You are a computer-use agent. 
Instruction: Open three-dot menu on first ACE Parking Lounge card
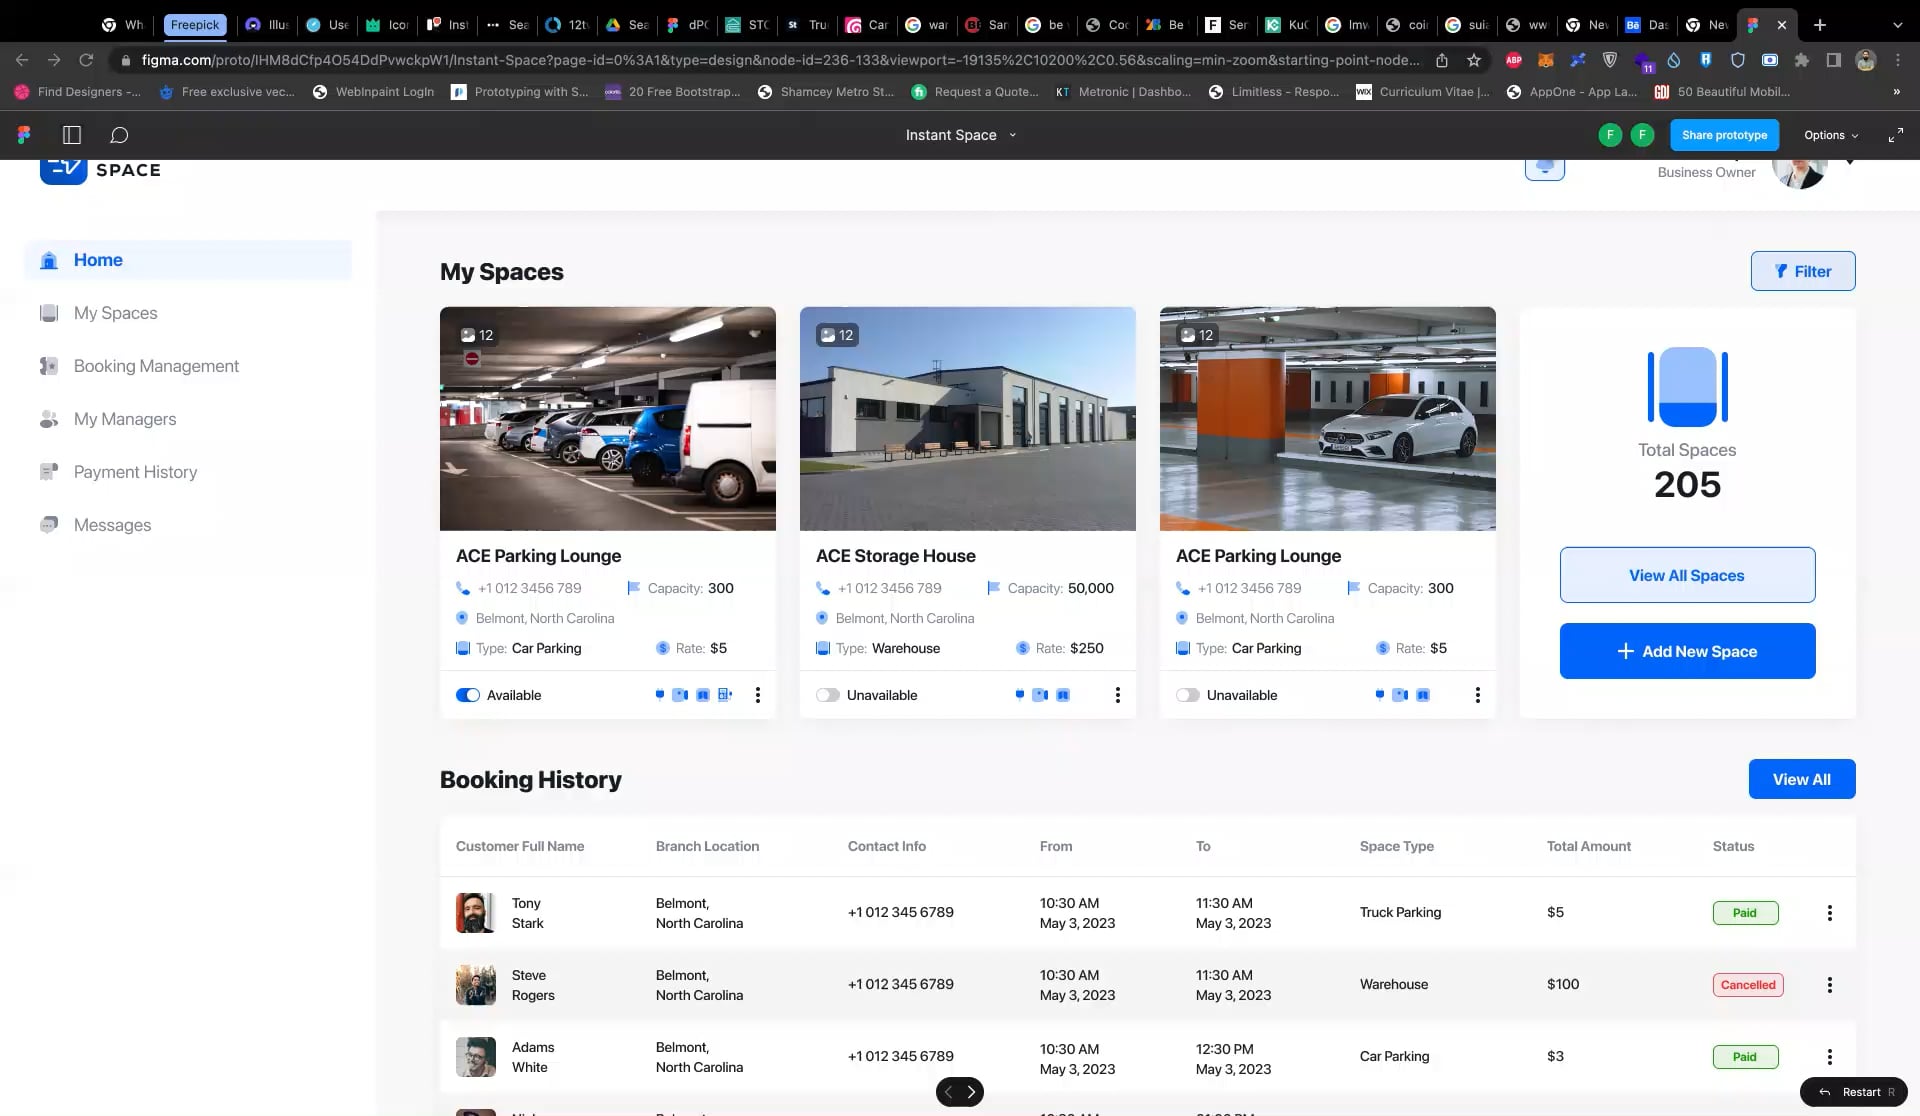tap(758, 695)
